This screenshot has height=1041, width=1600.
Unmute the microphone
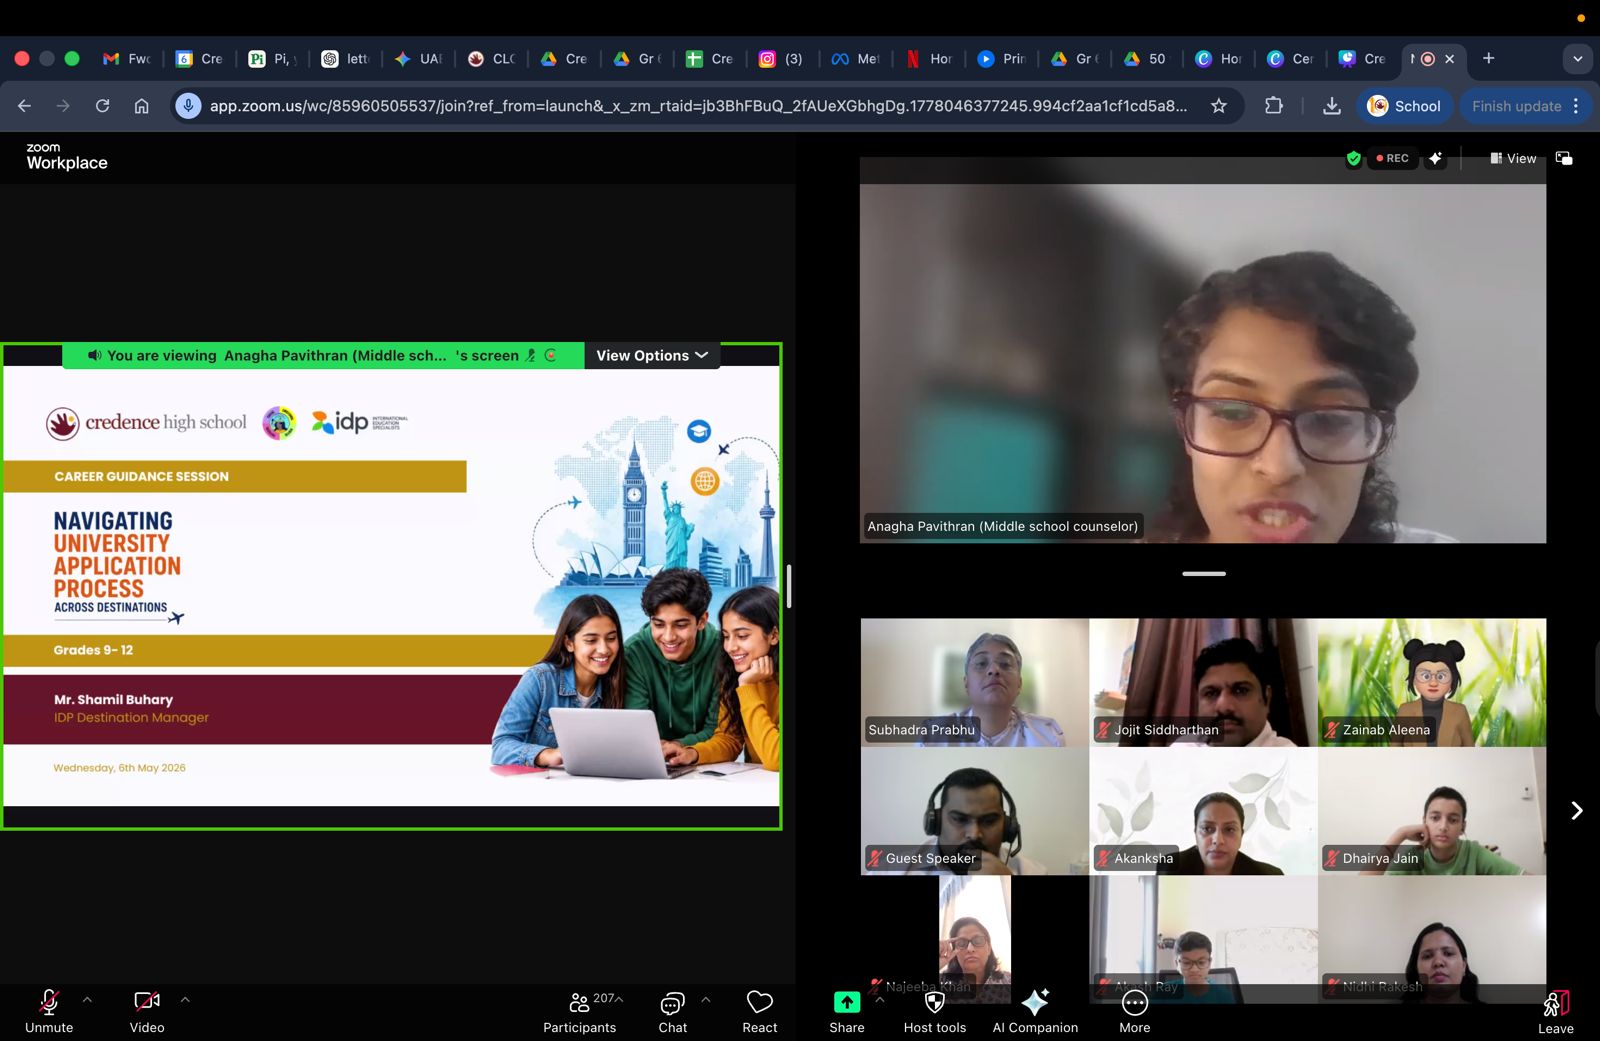click(49, 1010)
